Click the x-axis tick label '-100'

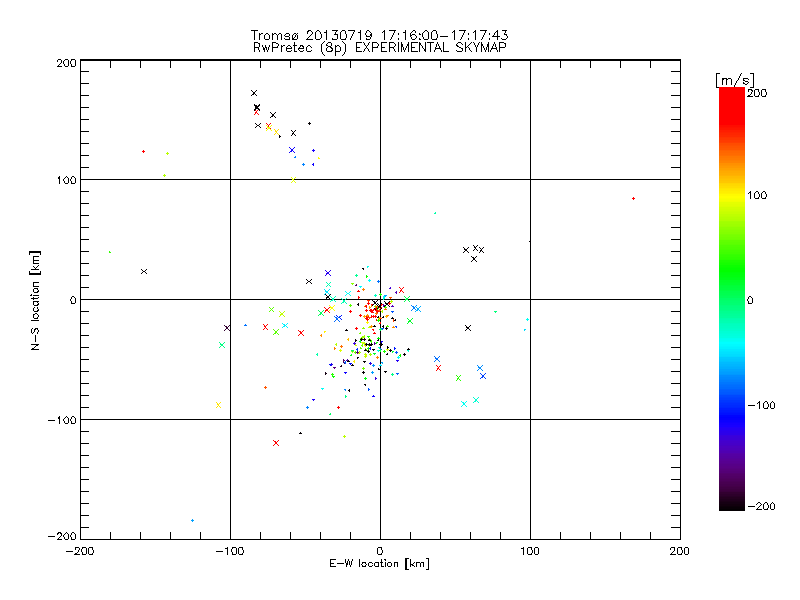(x=230, y=551)
